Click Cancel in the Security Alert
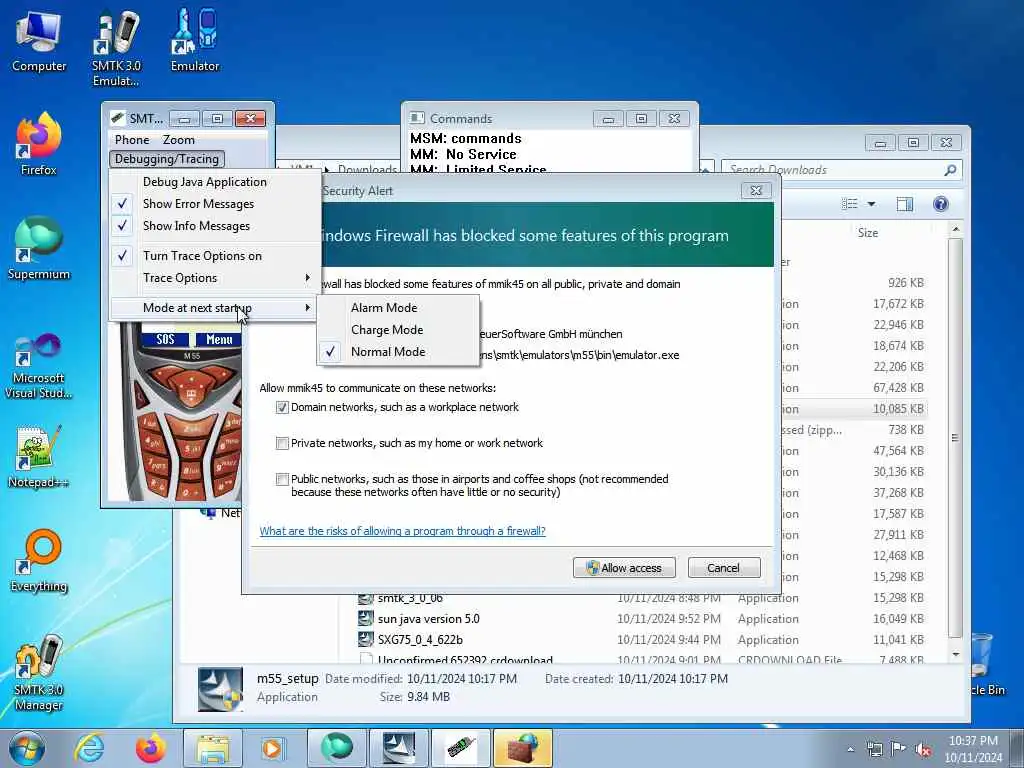The height and width of the screenshot is (768, 1024). click(724, 568)
